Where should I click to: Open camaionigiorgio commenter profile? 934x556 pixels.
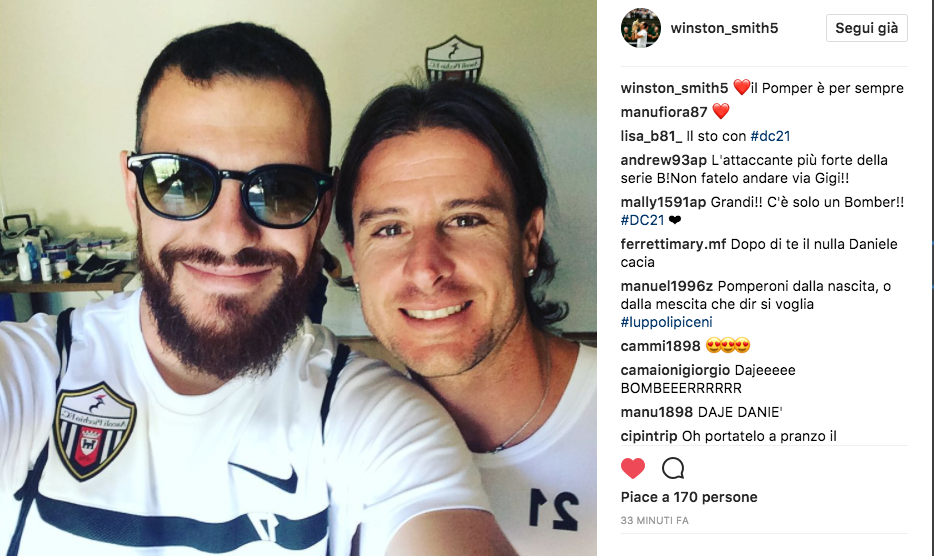pos(675,370)
